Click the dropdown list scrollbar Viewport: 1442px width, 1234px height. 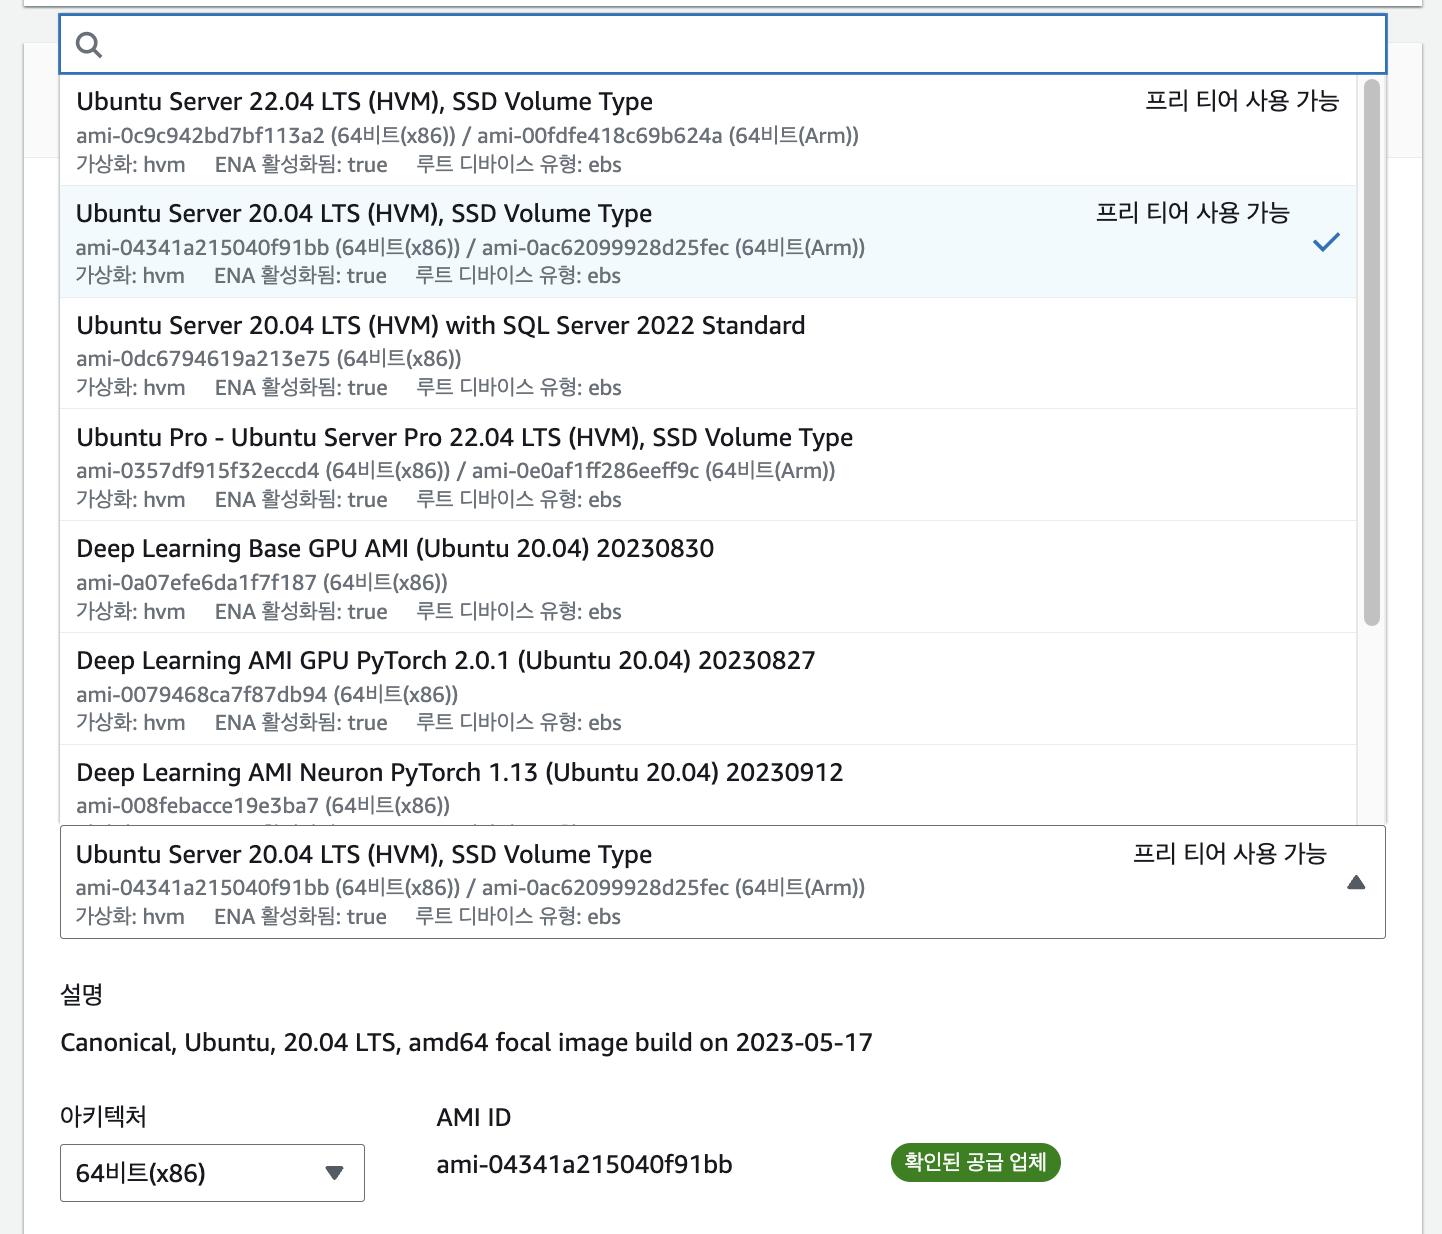coord(1372,352)
